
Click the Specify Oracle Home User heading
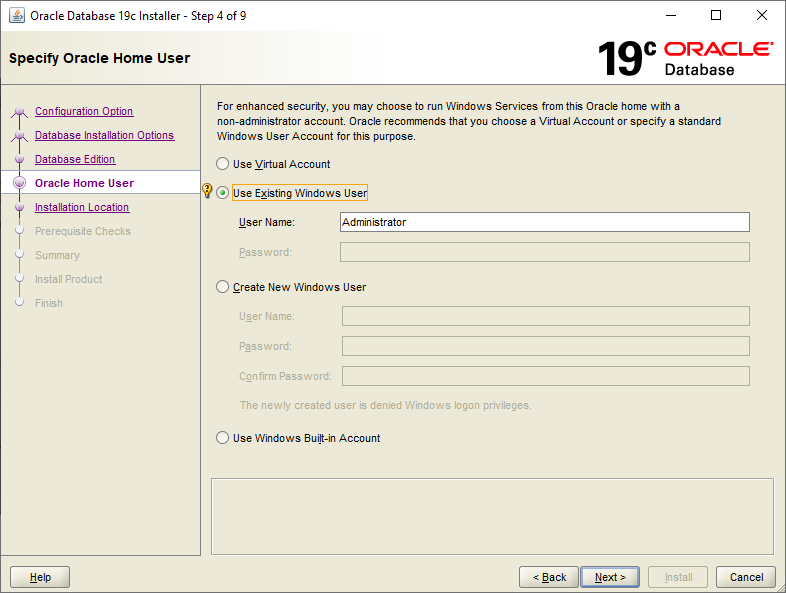(x=99, y=58)
